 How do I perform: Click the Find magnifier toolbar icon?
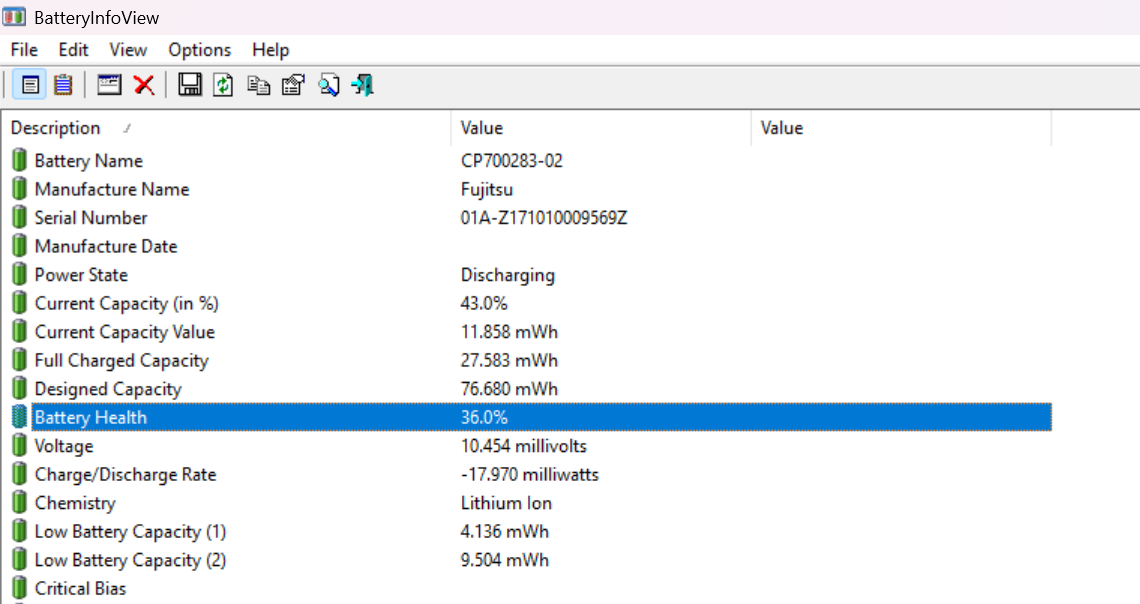tap(329, 85)
